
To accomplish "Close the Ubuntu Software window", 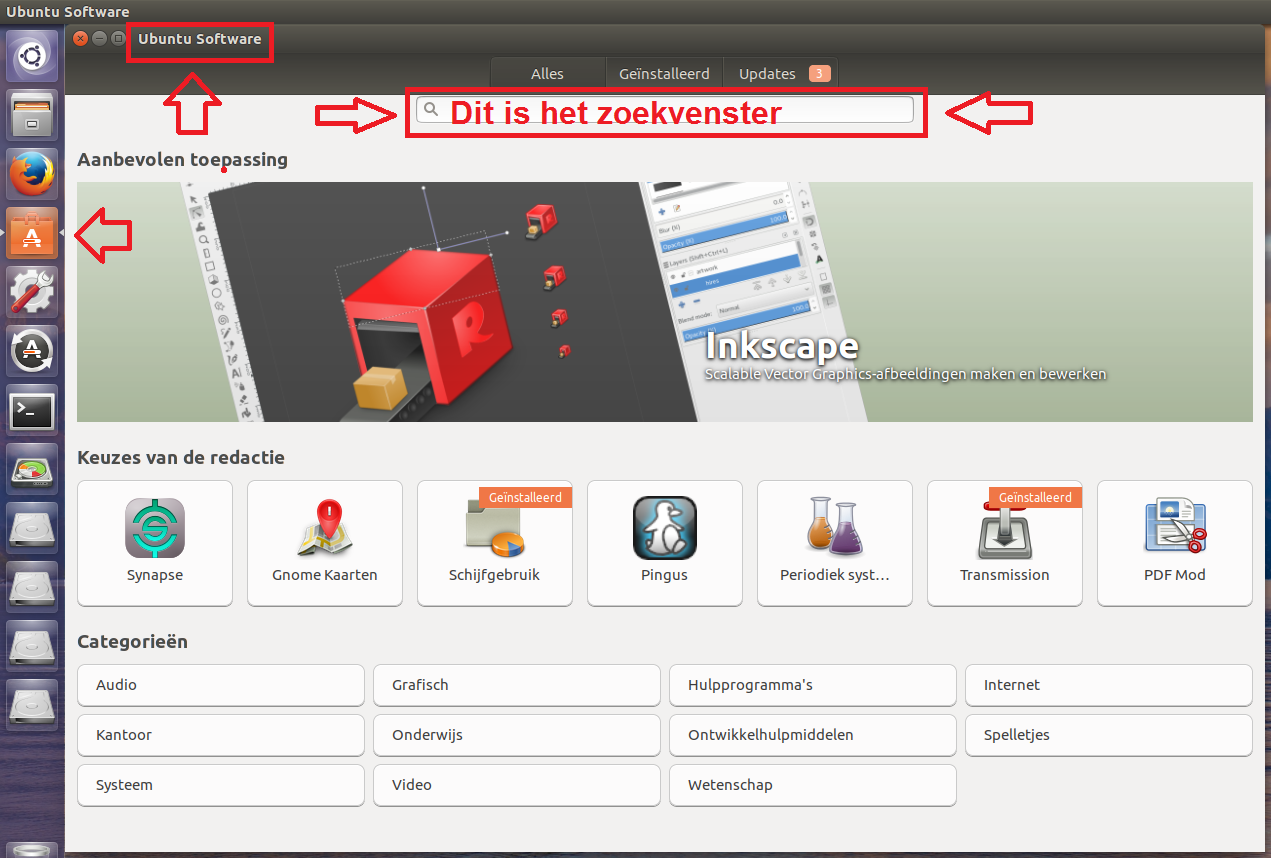I will pos(81,38).
